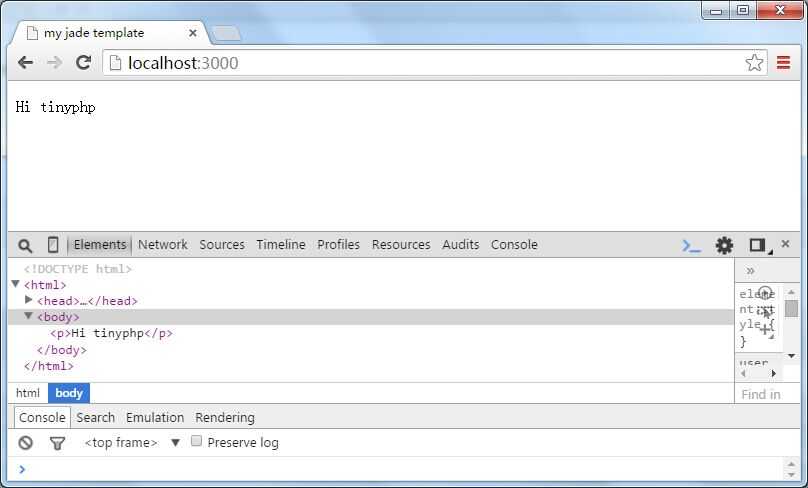
Task: Toggle device mode phone icon
Action: pyautogui.click(x=53, y=245)
